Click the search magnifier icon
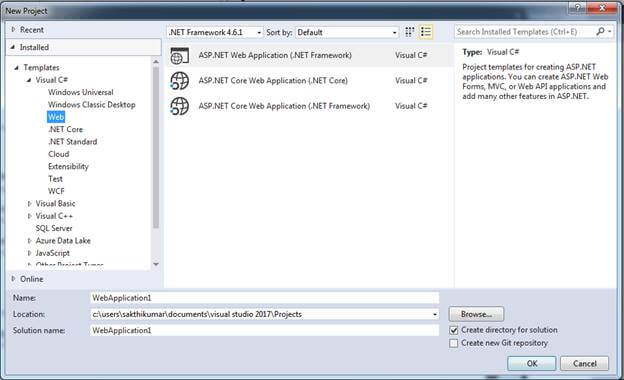624x380 pixels. [x=600, y=31]
